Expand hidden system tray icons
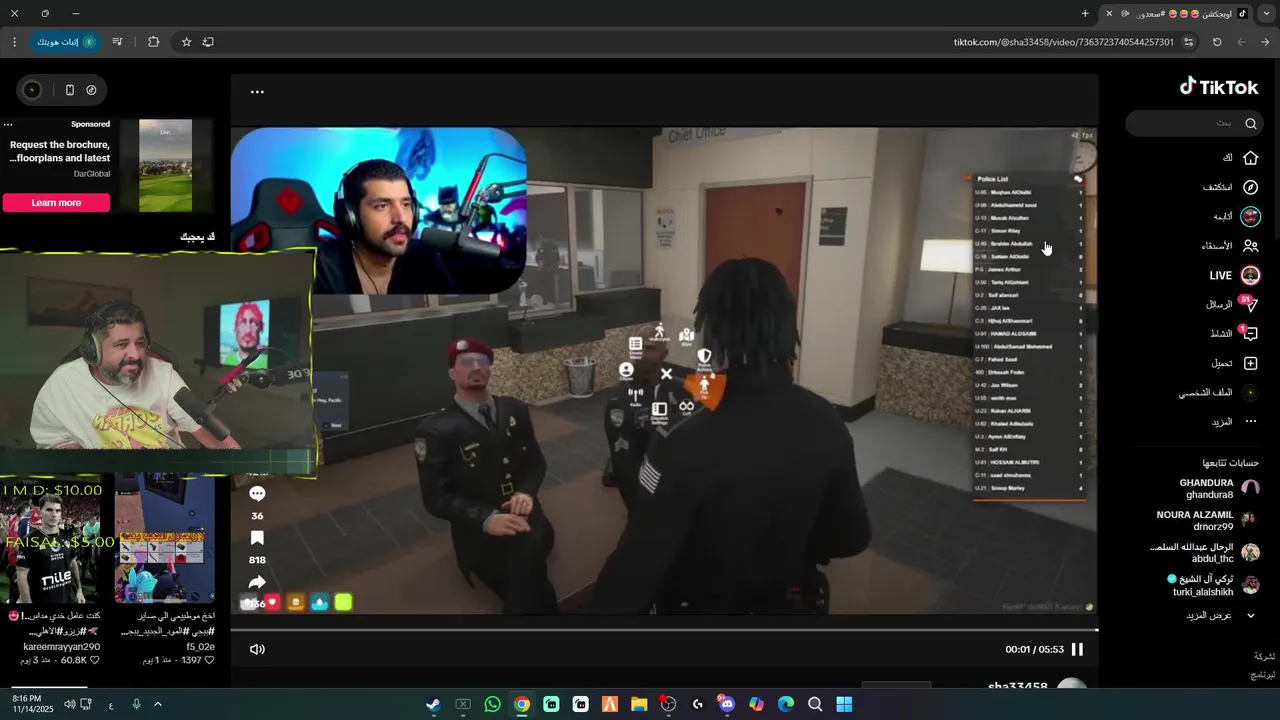 (x=157, y=704)
